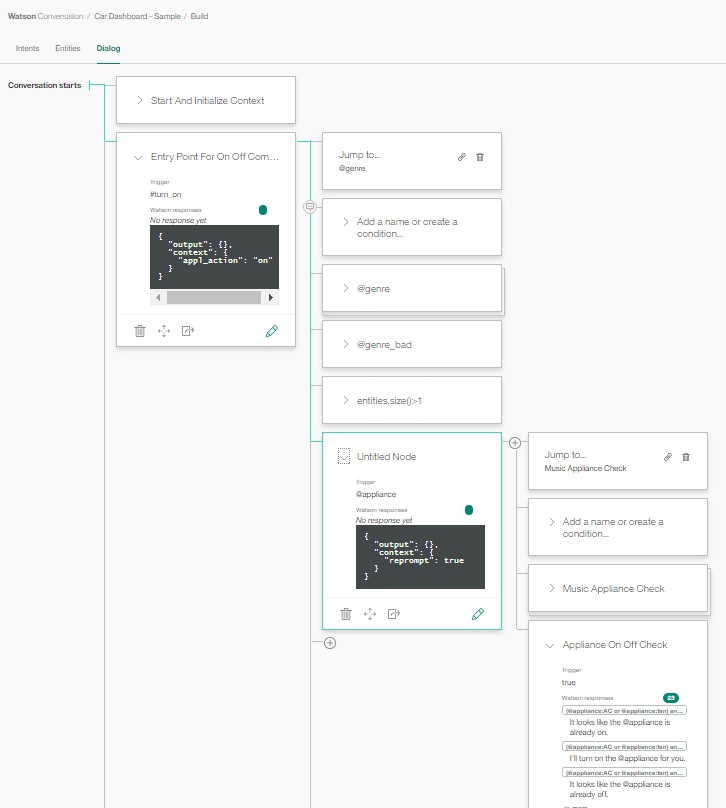Delete the Jump to Music Appliance Check node
The height and width of the screenshot is (808, 726).
tap(686, 457)
